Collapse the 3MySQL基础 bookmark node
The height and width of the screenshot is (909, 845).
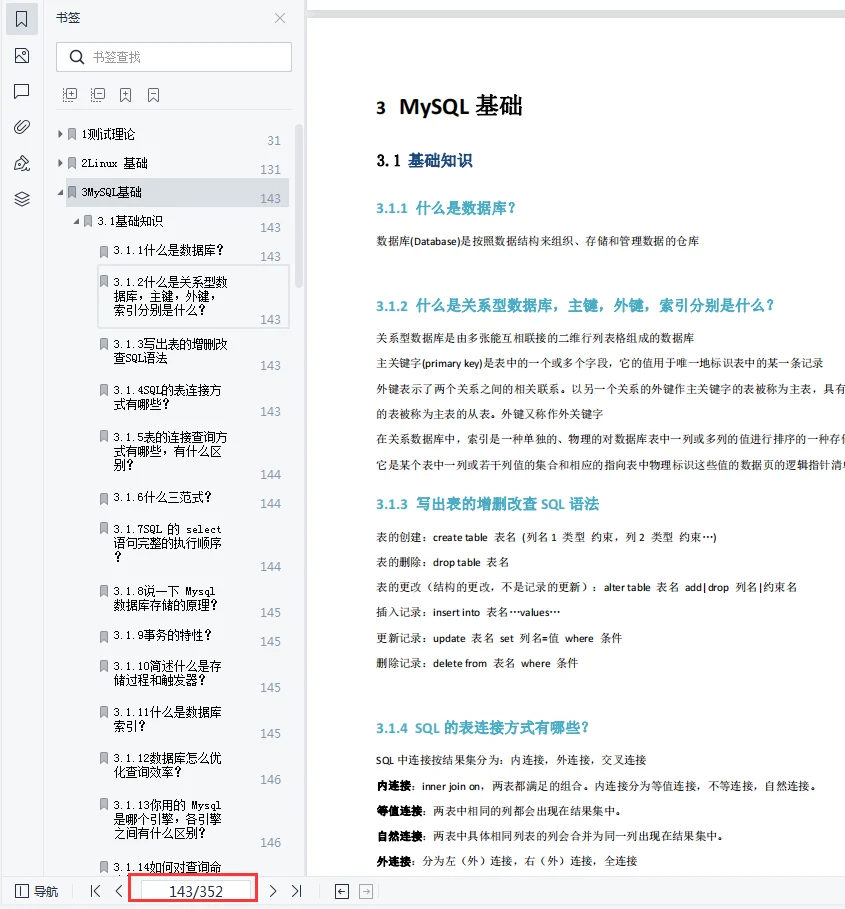62,191
